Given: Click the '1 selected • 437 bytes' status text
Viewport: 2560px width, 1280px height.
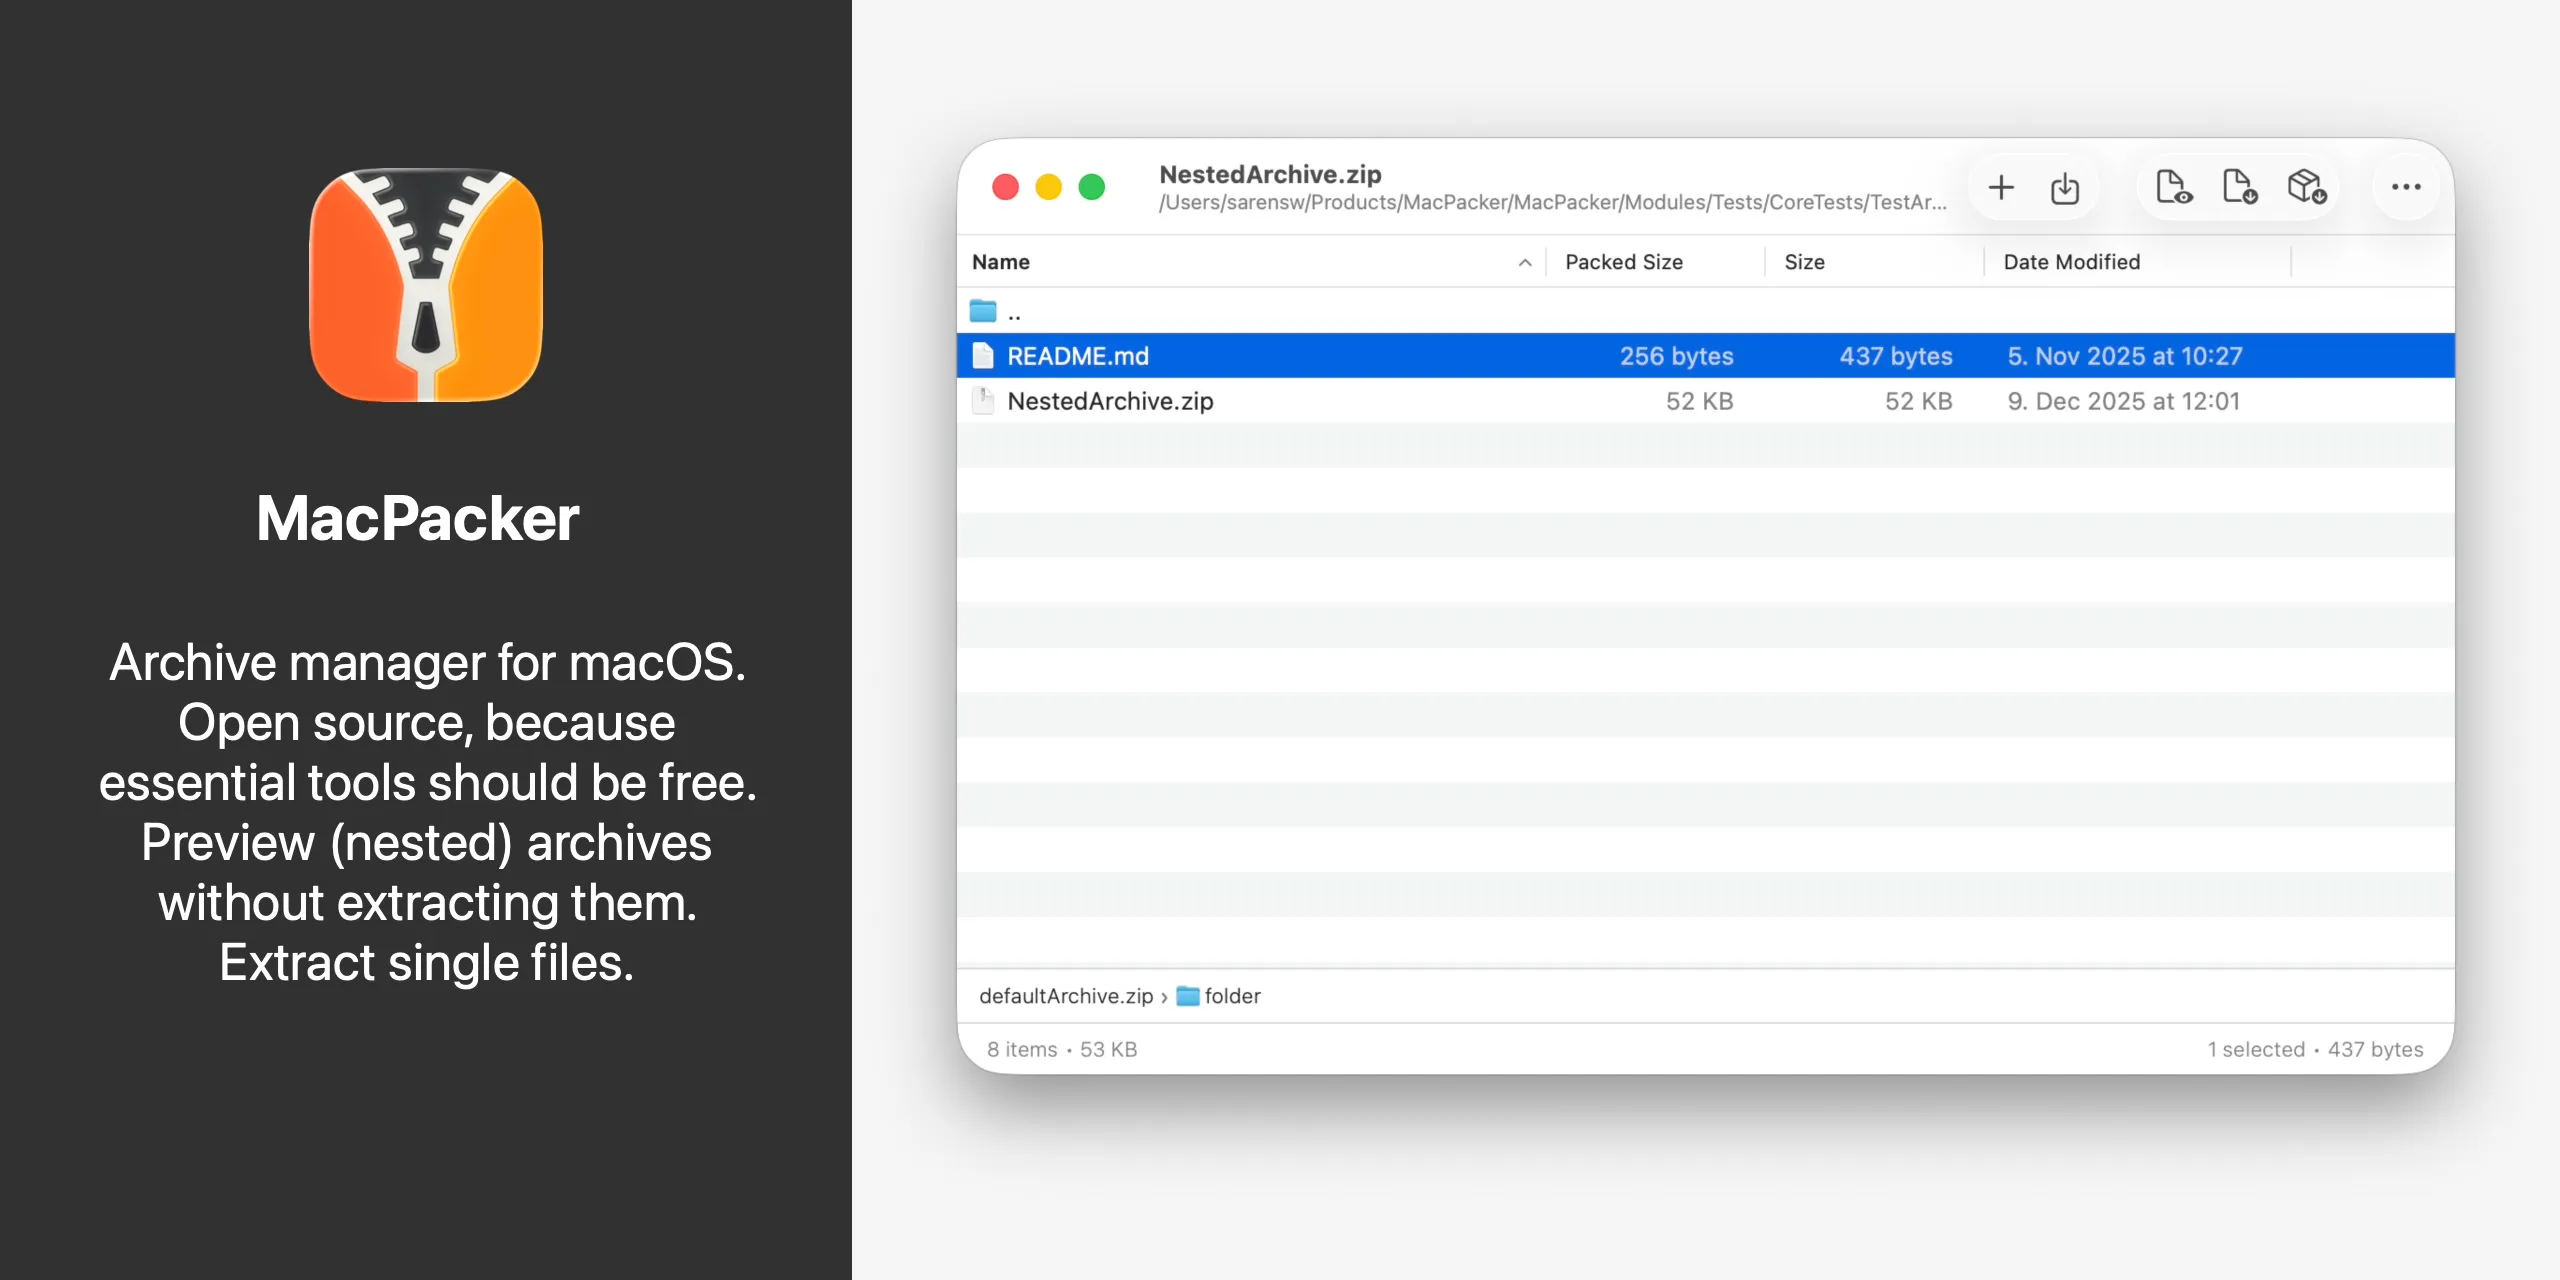Looking at the screenshot, I should click(x=2315, y=1049).
